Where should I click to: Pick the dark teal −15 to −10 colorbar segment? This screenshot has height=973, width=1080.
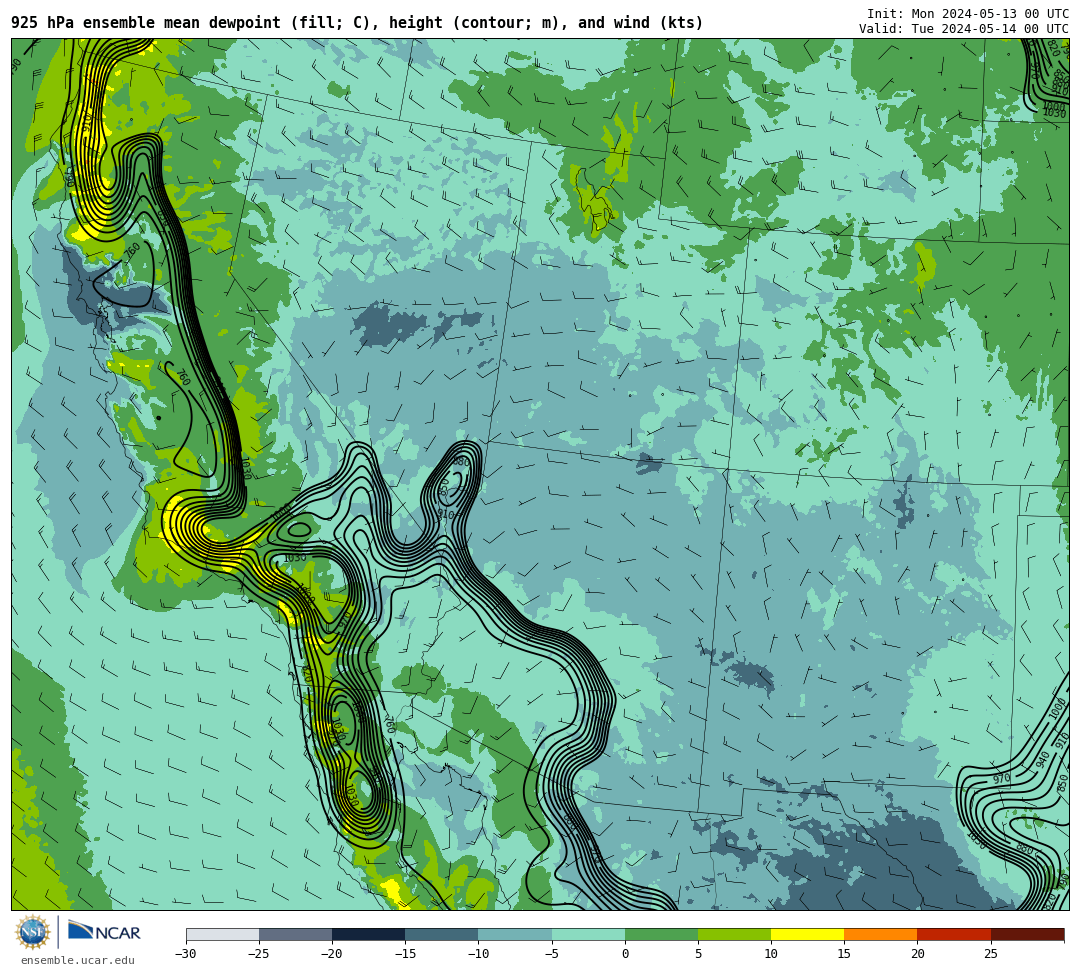point(442,934)
